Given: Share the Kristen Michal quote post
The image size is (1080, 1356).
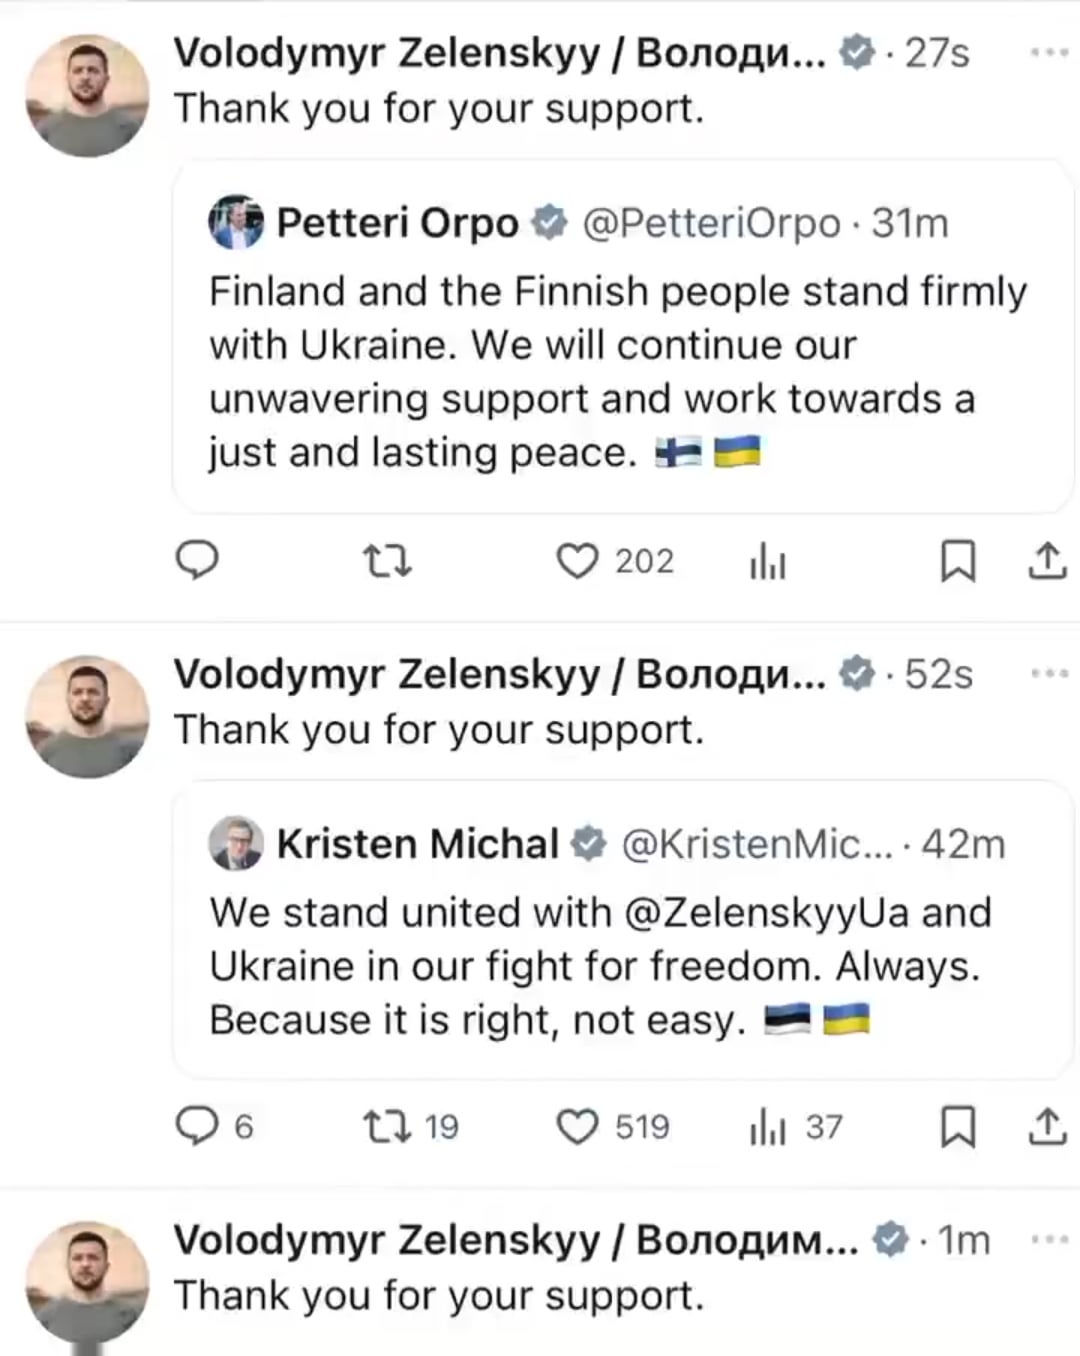Looking at the screenshot, I should (1046, 1127).
